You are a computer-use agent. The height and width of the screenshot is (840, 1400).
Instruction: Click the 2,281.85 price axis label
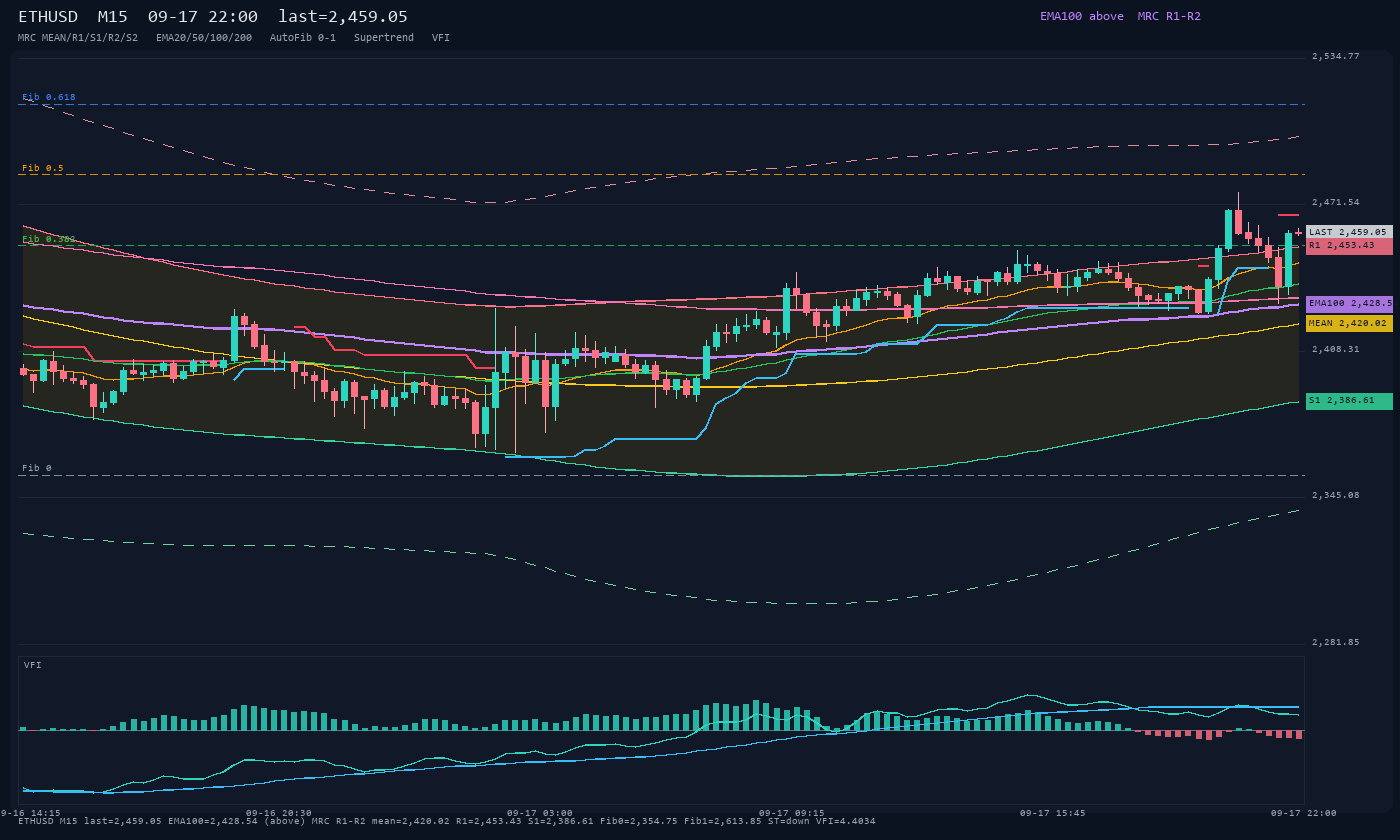(1336, 642)
